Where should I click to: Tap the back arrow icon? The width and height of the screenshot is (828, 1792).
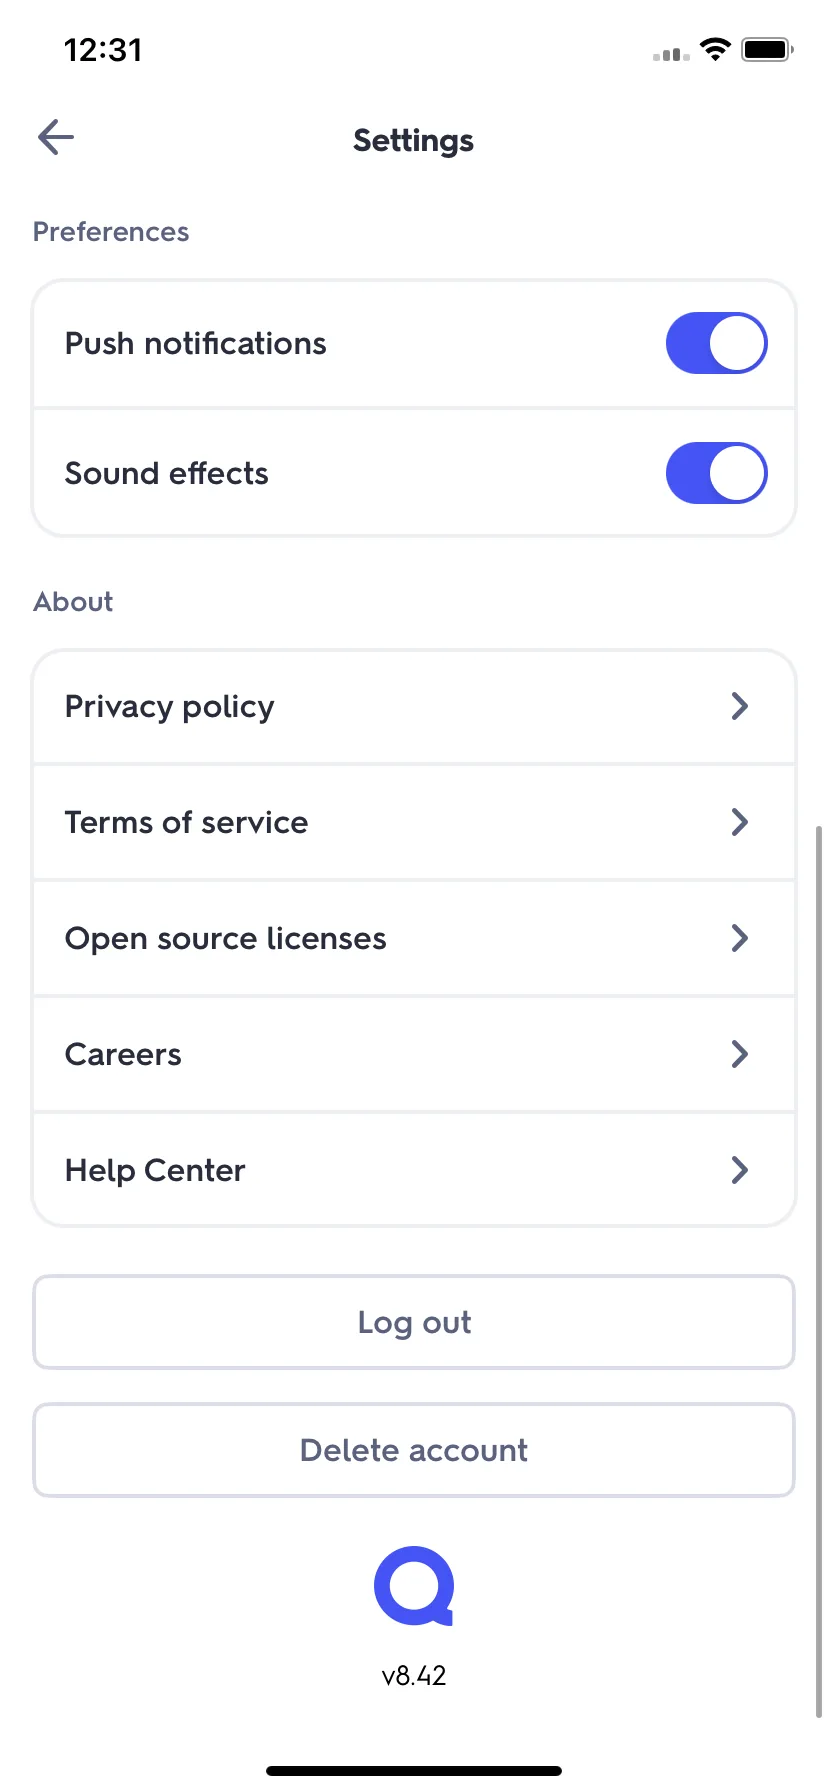[x=56, y=138]
